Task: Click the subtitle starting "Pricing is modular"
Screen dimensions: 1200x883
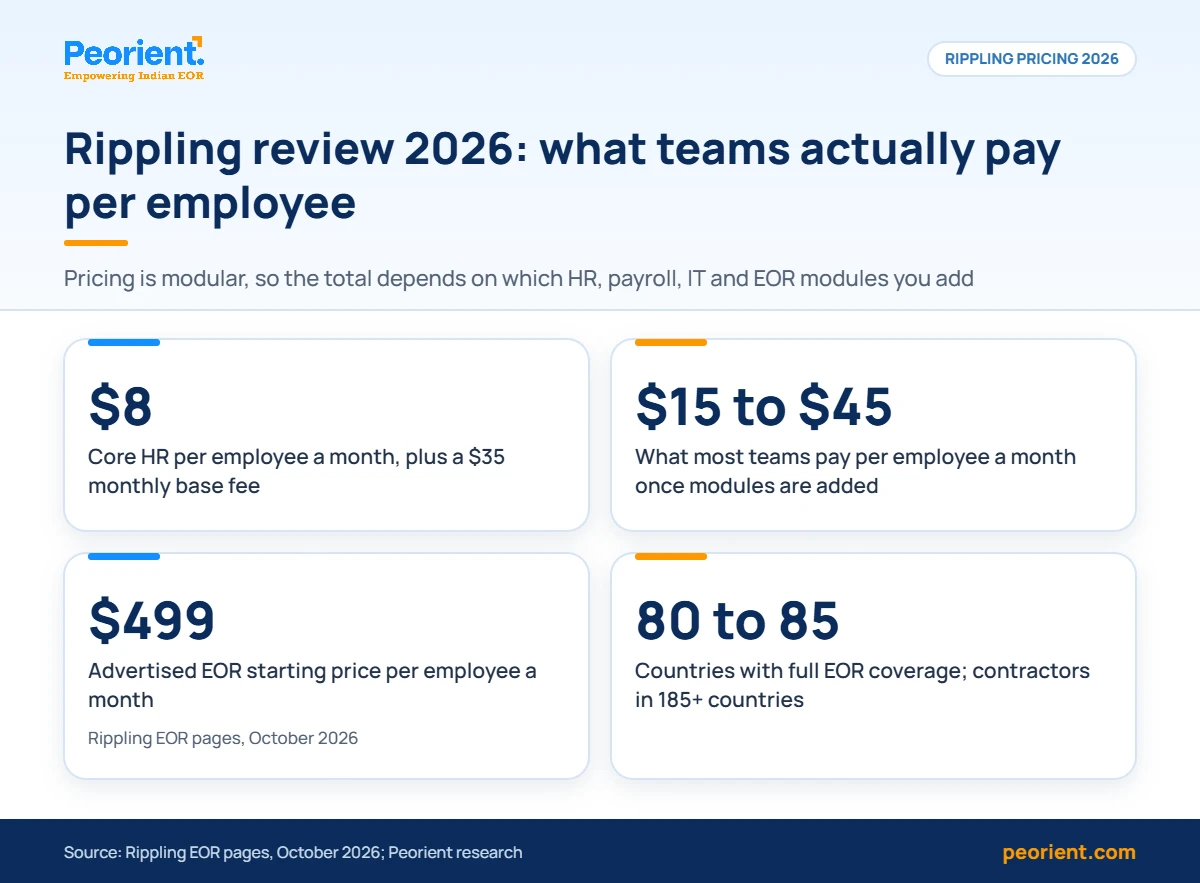Action: tap(519, 278)
